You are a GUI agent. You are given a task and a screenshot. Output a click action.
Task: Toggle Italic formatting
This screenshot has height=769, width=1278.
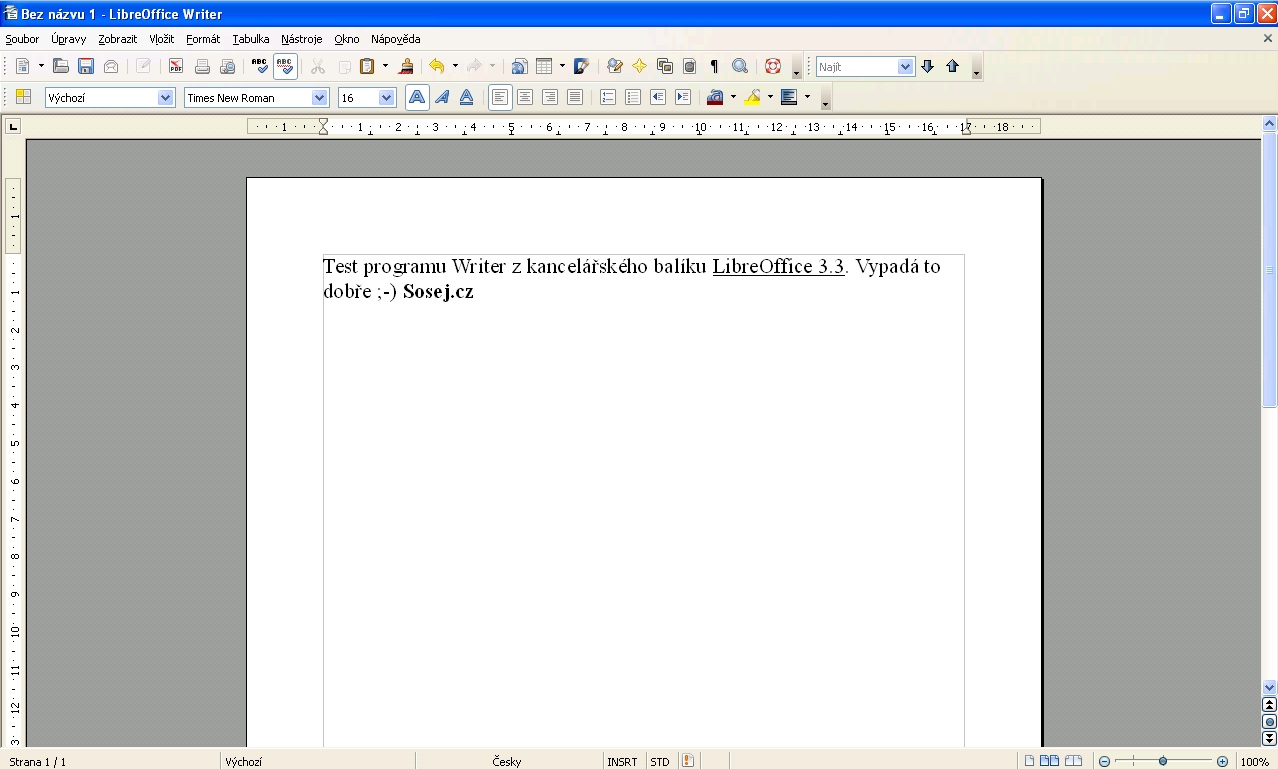442,98
